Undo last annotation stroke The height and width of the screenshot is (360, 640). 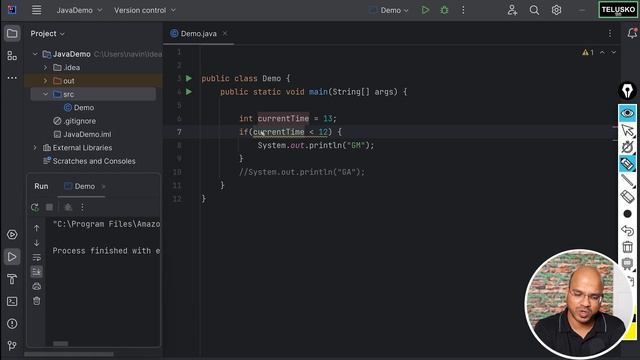click(627, 230)
